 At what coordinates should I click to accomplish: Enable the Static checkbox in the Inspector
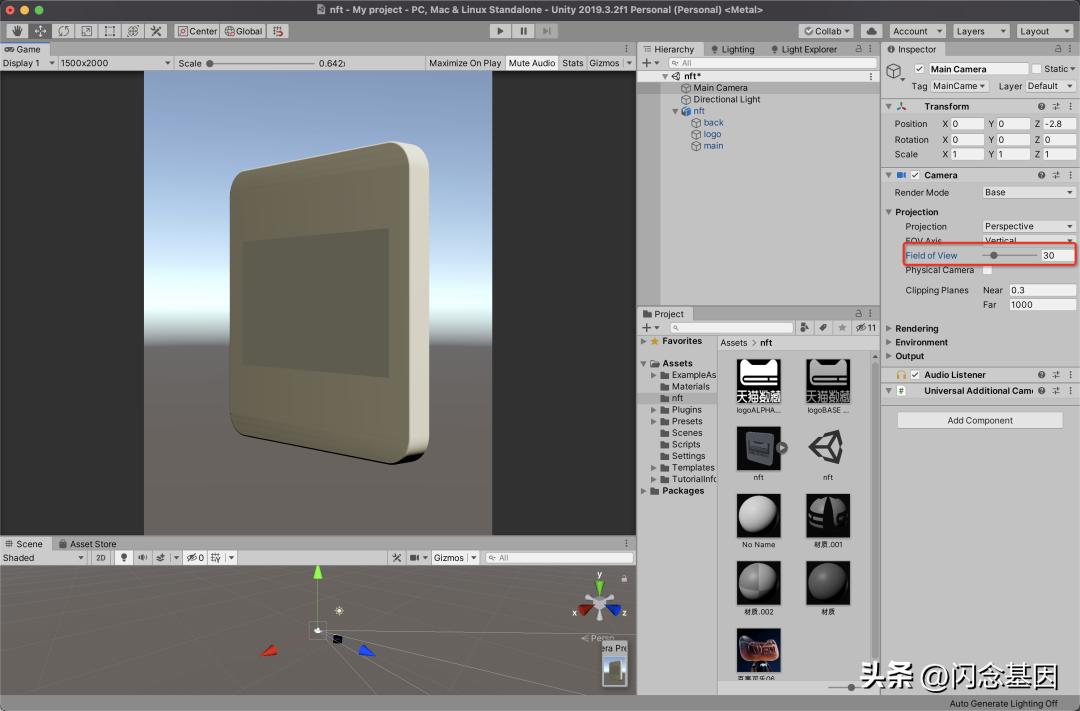tap(1037, 69)
